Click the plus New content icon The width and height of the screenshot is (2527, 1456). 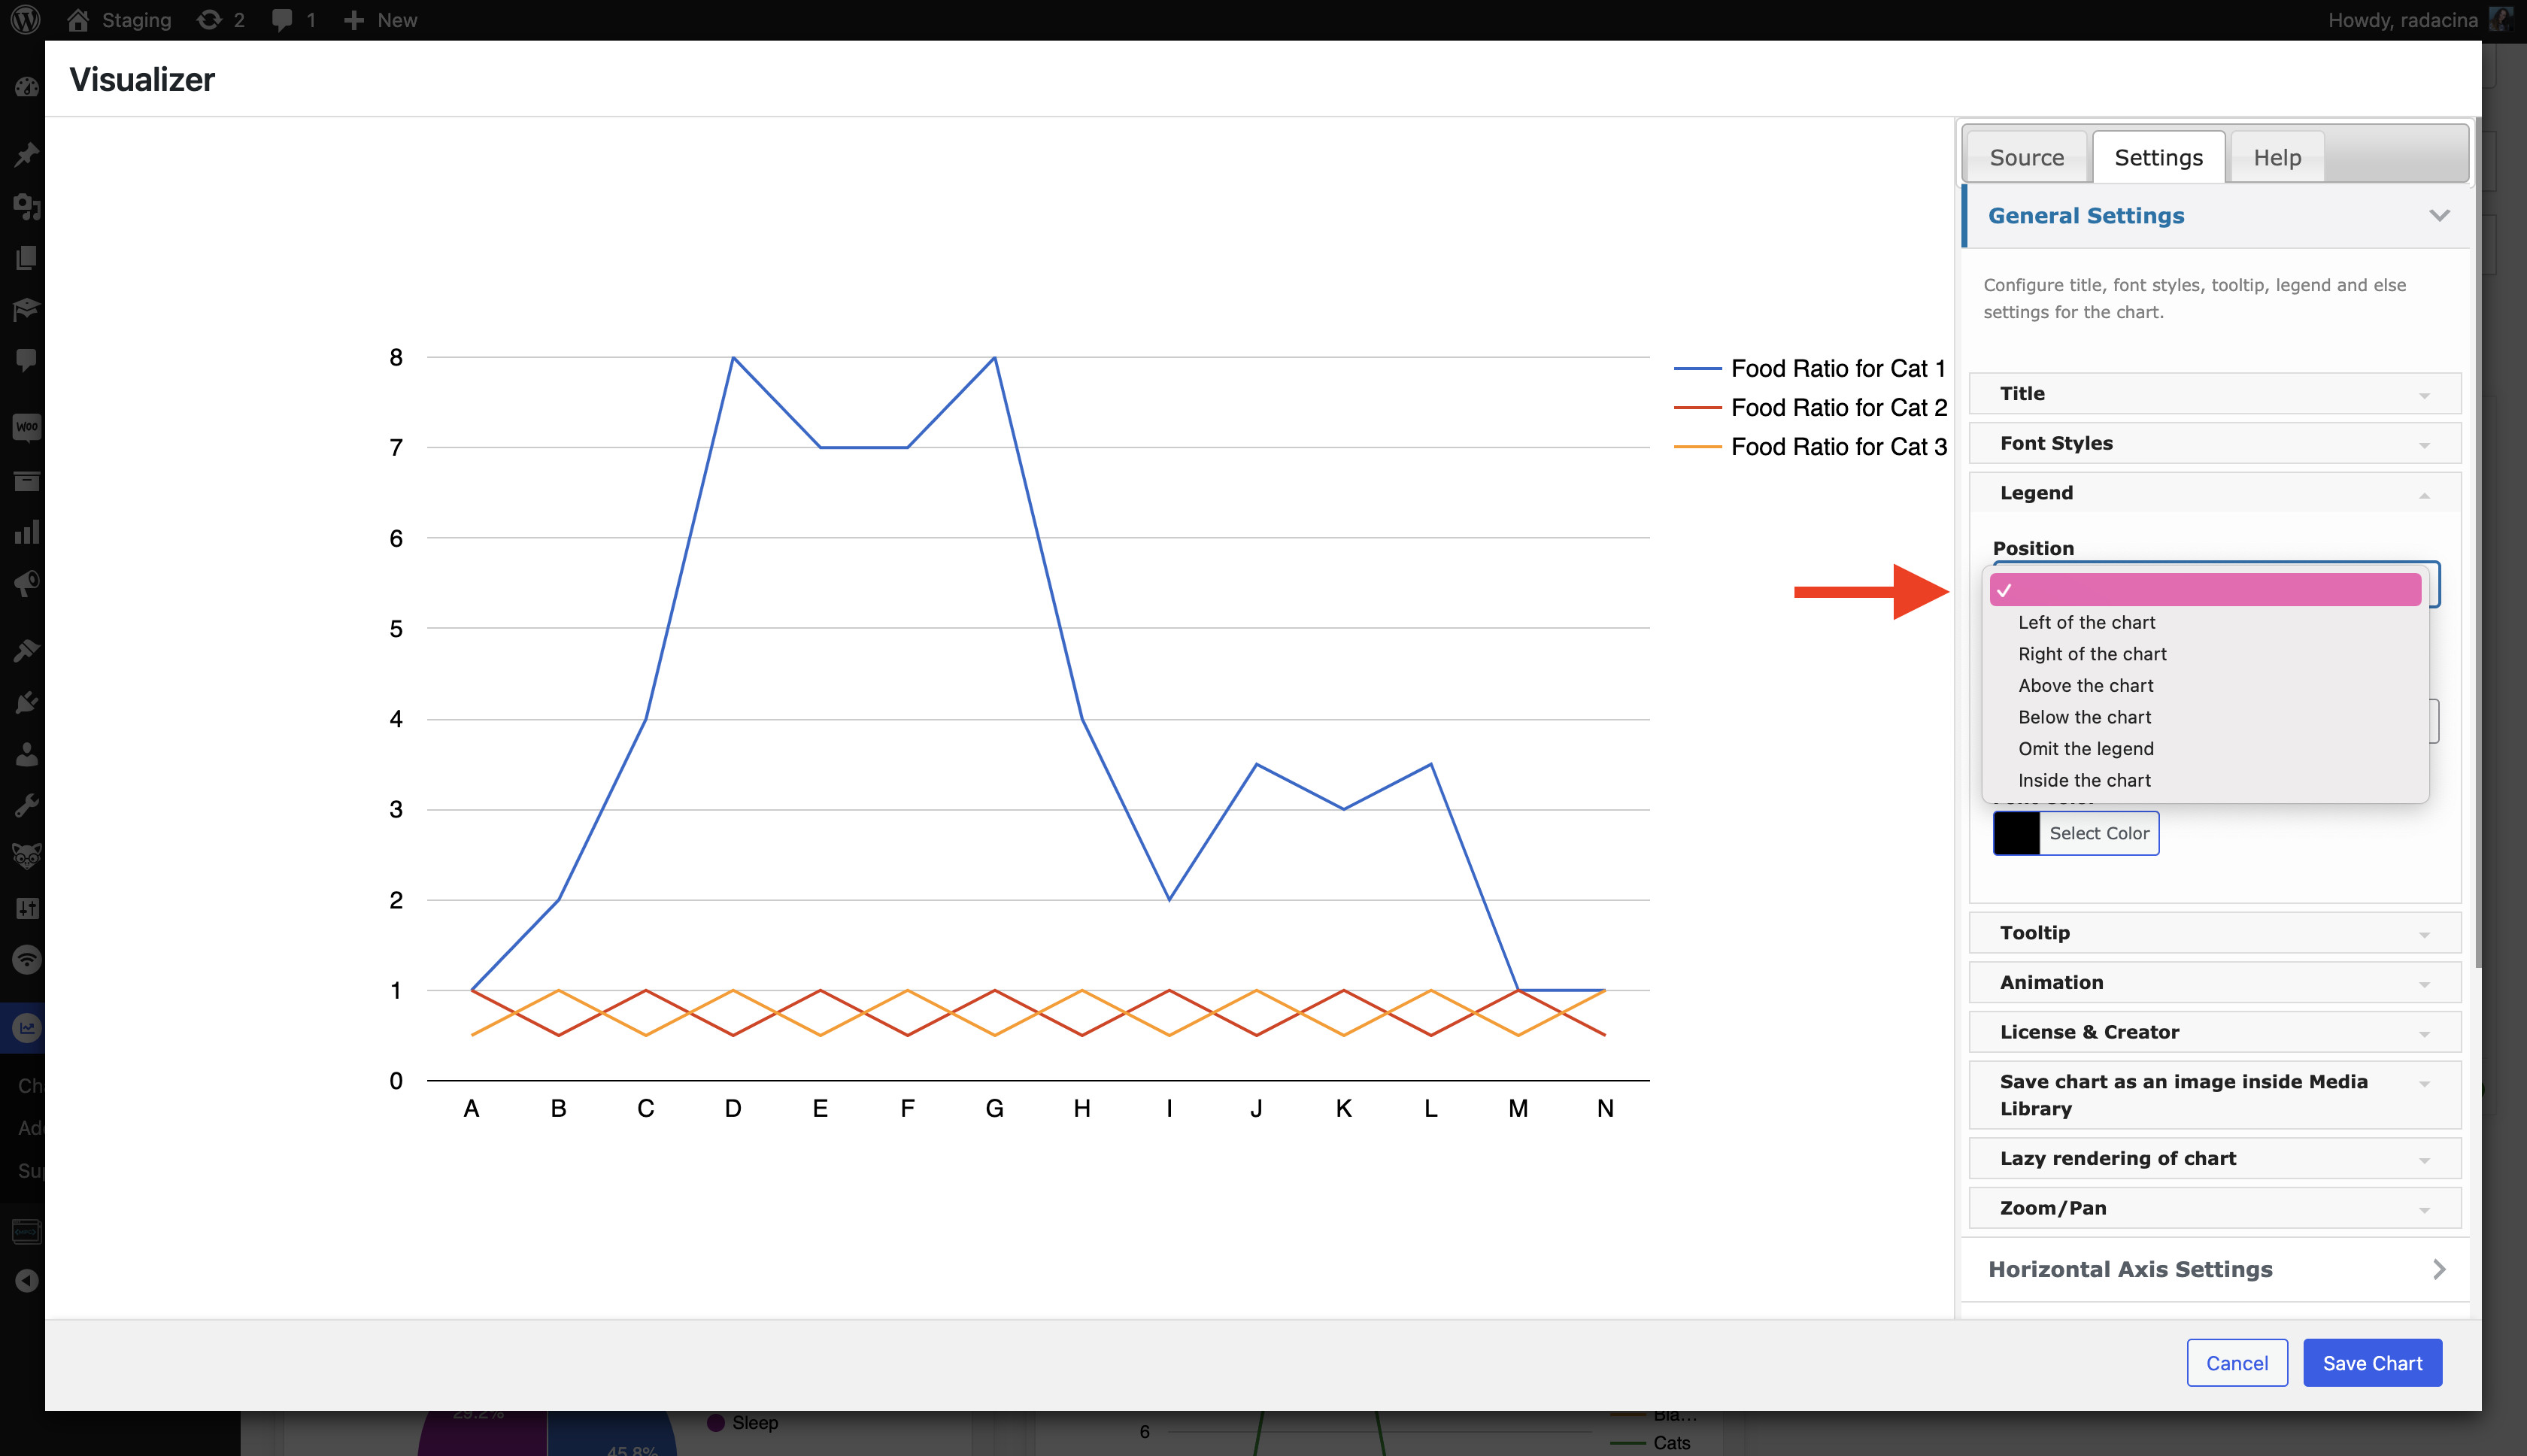(380, 20)
